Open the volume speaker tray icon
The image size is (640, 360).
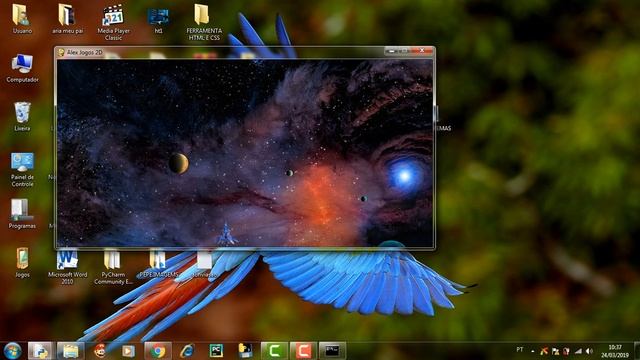click(589, 351)
